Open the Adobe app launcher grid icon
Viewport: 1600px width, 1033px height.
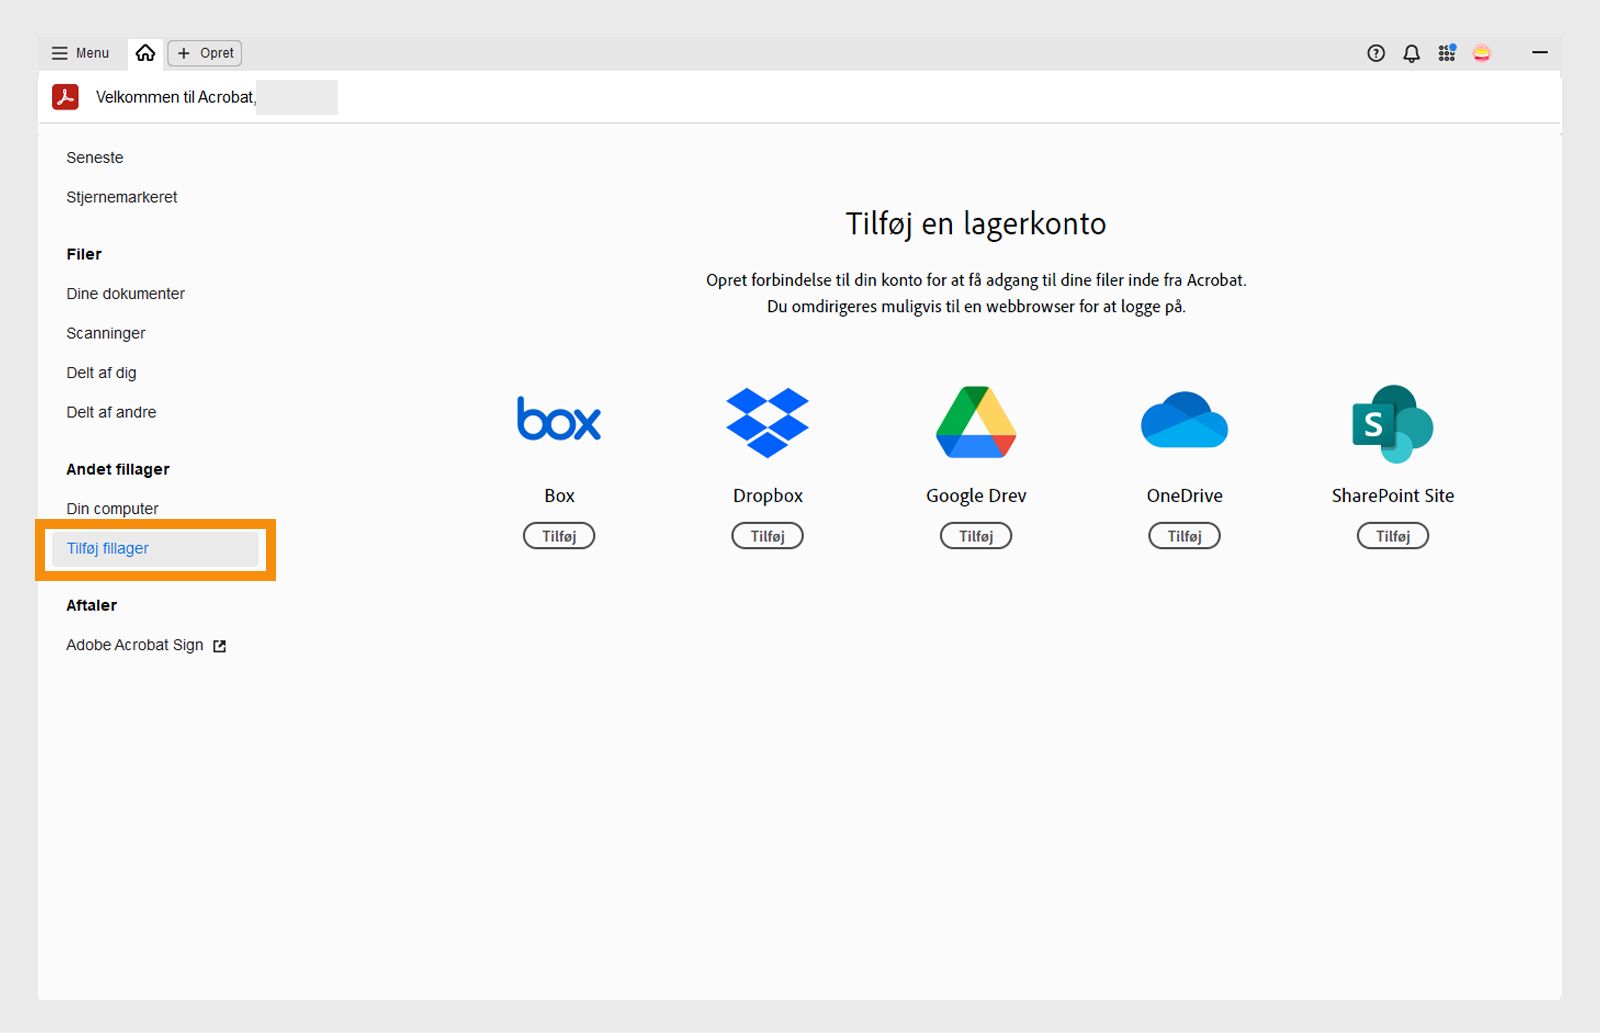coord(1447,53)
